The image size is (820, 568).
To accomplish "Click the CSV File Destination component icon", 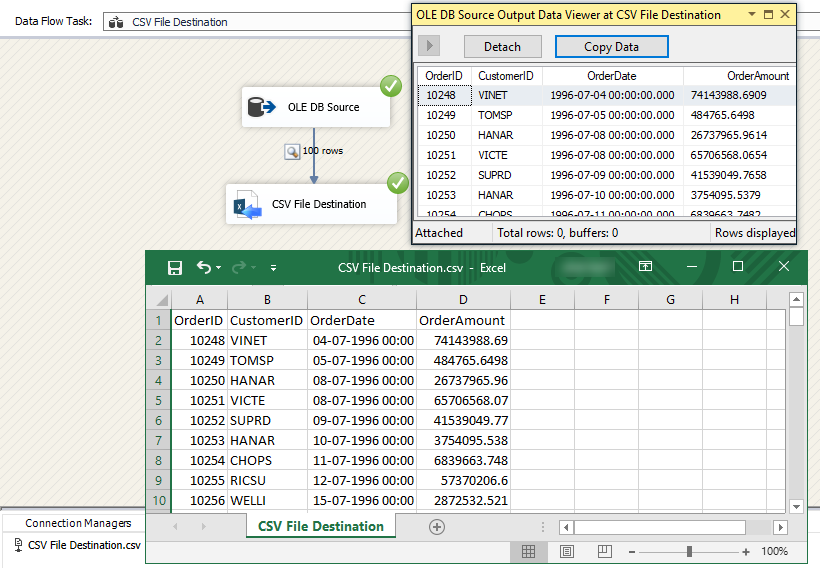I will [x=247, y=205].
